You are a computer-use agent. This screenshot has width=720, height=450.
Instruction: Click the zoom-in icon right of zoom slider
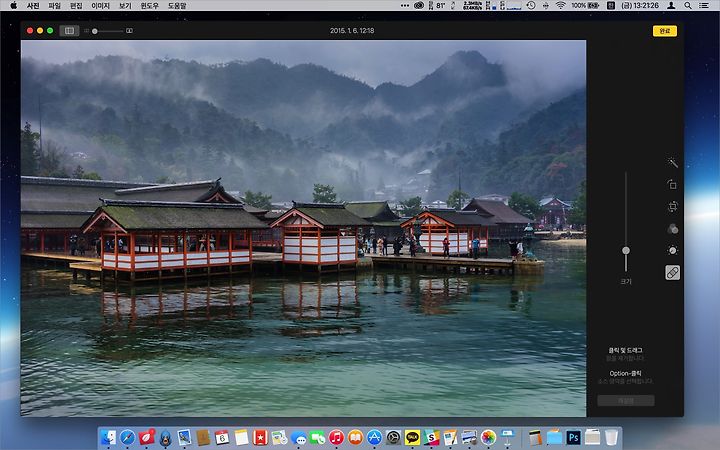click(x=129, y=31)
